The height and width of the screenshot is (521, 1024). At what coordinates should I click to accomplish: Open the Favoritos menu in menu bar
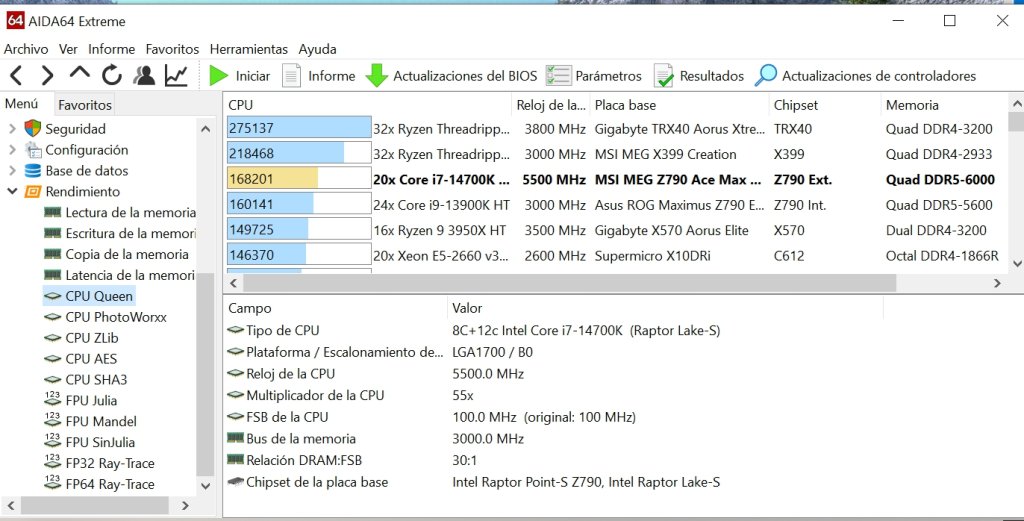click(172, 49)
